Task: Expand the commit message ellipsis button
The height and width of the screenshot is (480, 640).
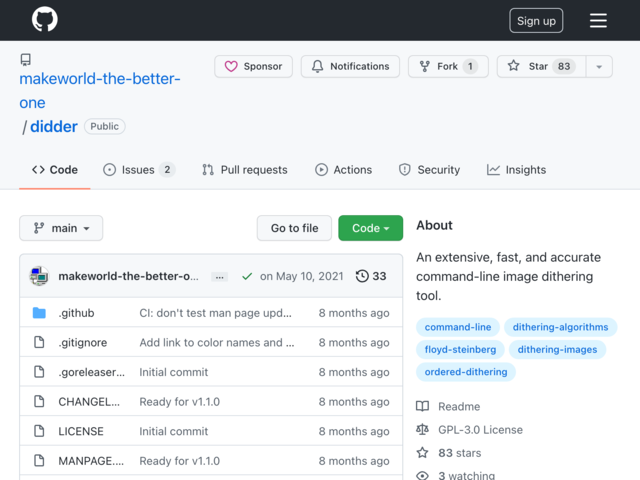Action: click(220, 277)
